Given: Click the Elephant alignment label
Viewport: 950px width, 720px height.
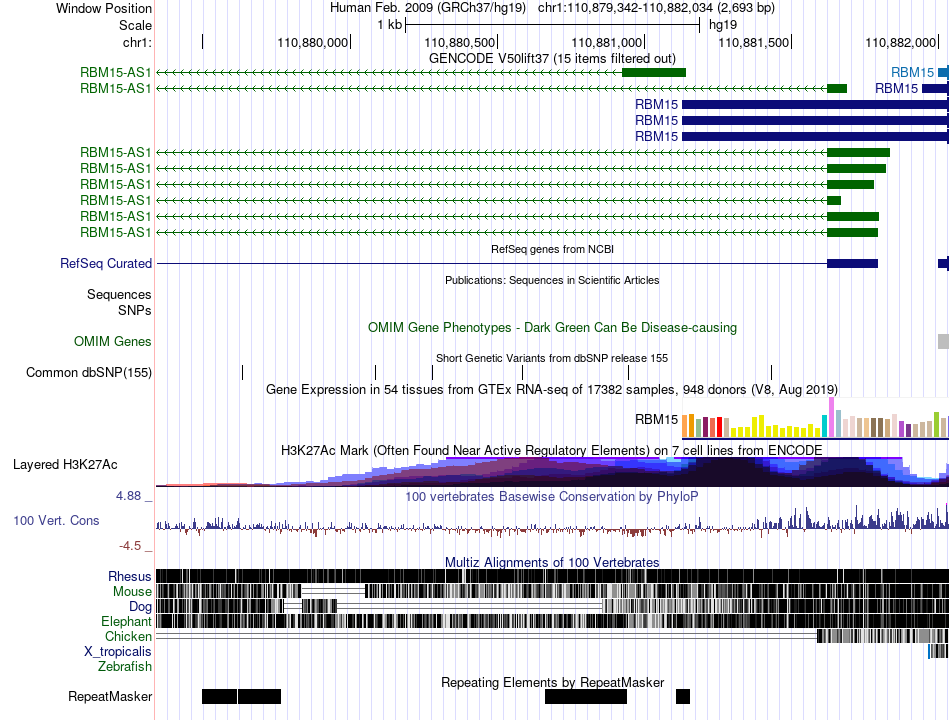Looking at the screenshot, I should click(x=126, y=622).
